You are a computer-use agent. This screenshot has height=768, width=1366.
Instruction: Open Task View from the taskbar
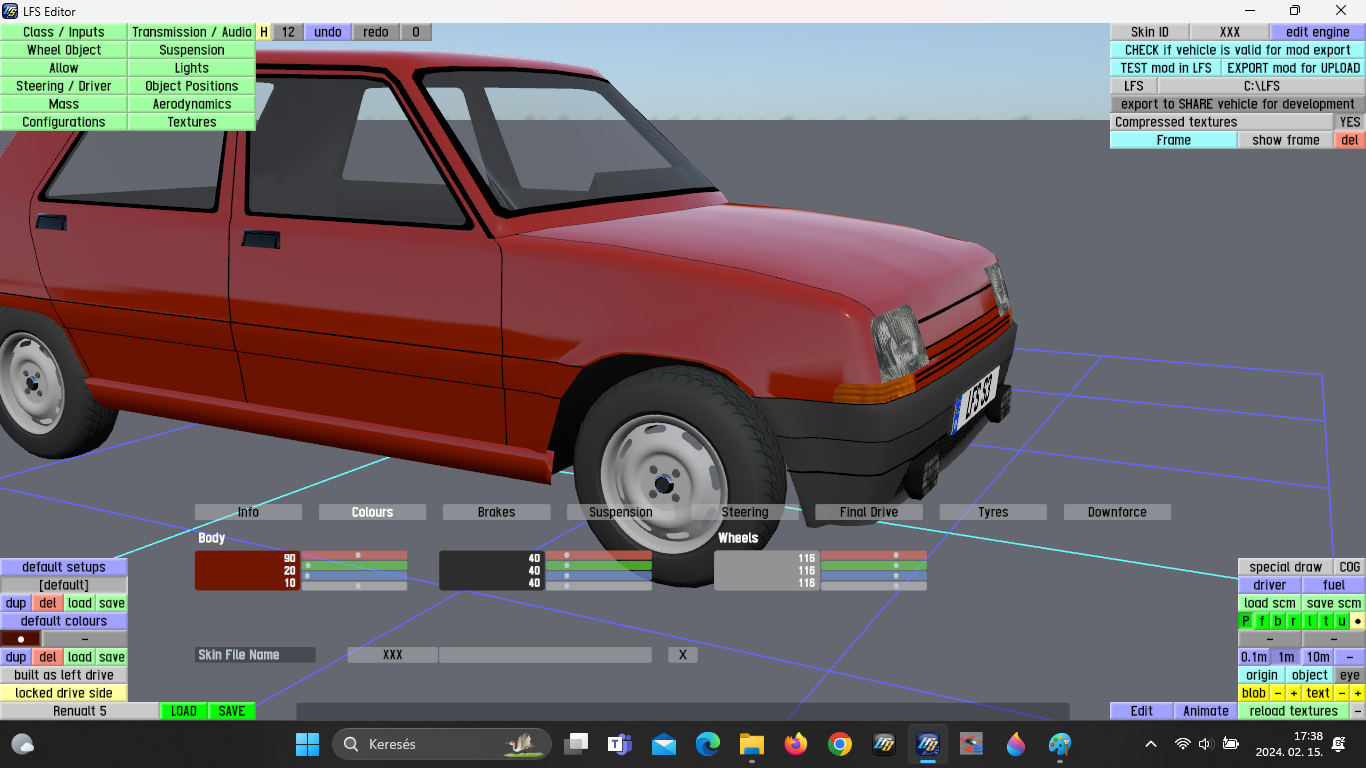pyautogui.click(x=576, y=744)
